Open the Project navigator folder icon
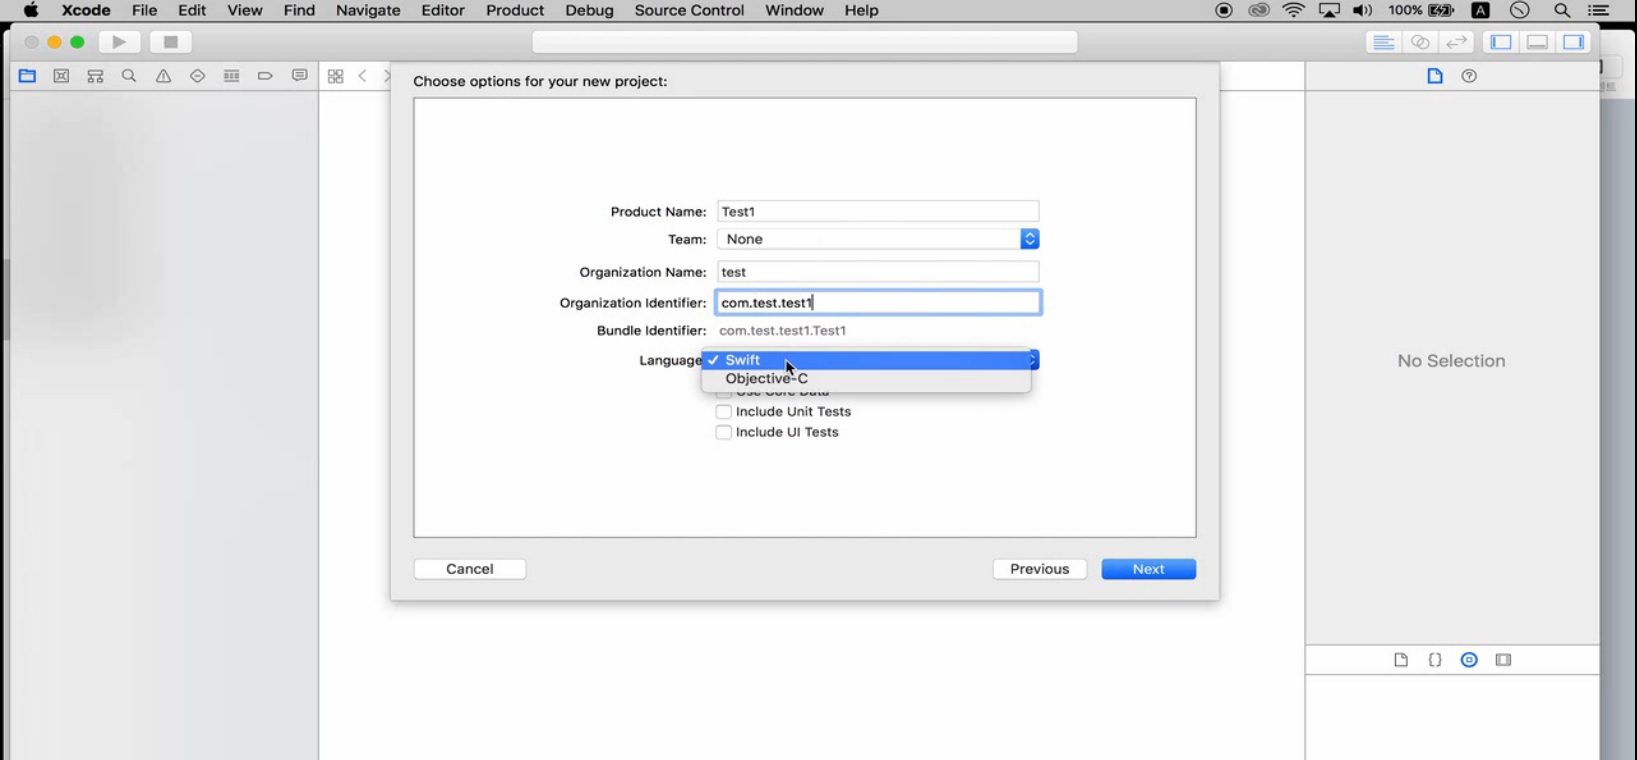Image resolution: width=1637 pixels, height=760 pixels. click(27, 76)
